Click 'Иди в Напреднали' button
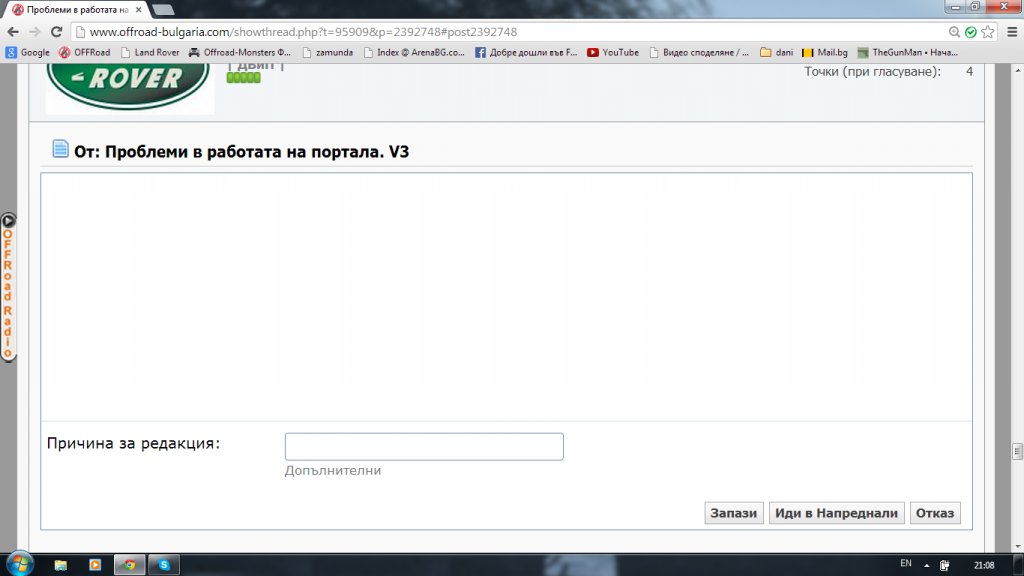The width and height of the screenshot is (1024, 576). coord(836,513)
